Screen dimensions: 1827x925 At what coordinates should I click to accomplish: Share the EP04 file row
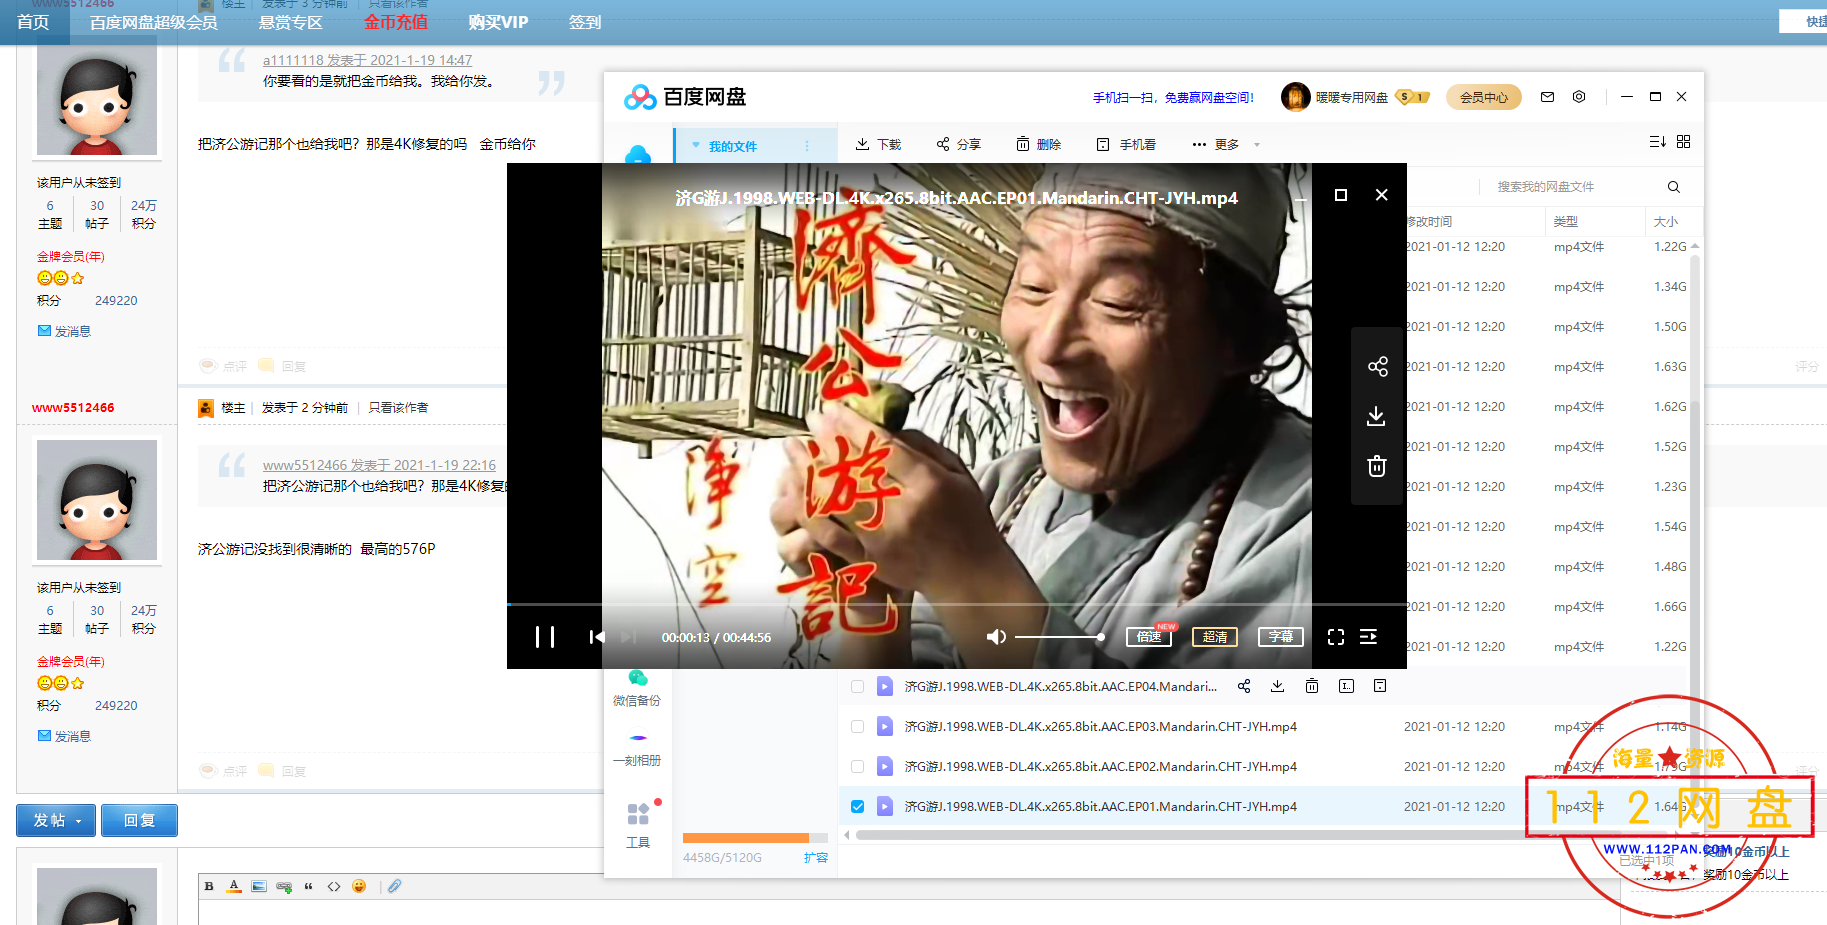click(1244, 686)
